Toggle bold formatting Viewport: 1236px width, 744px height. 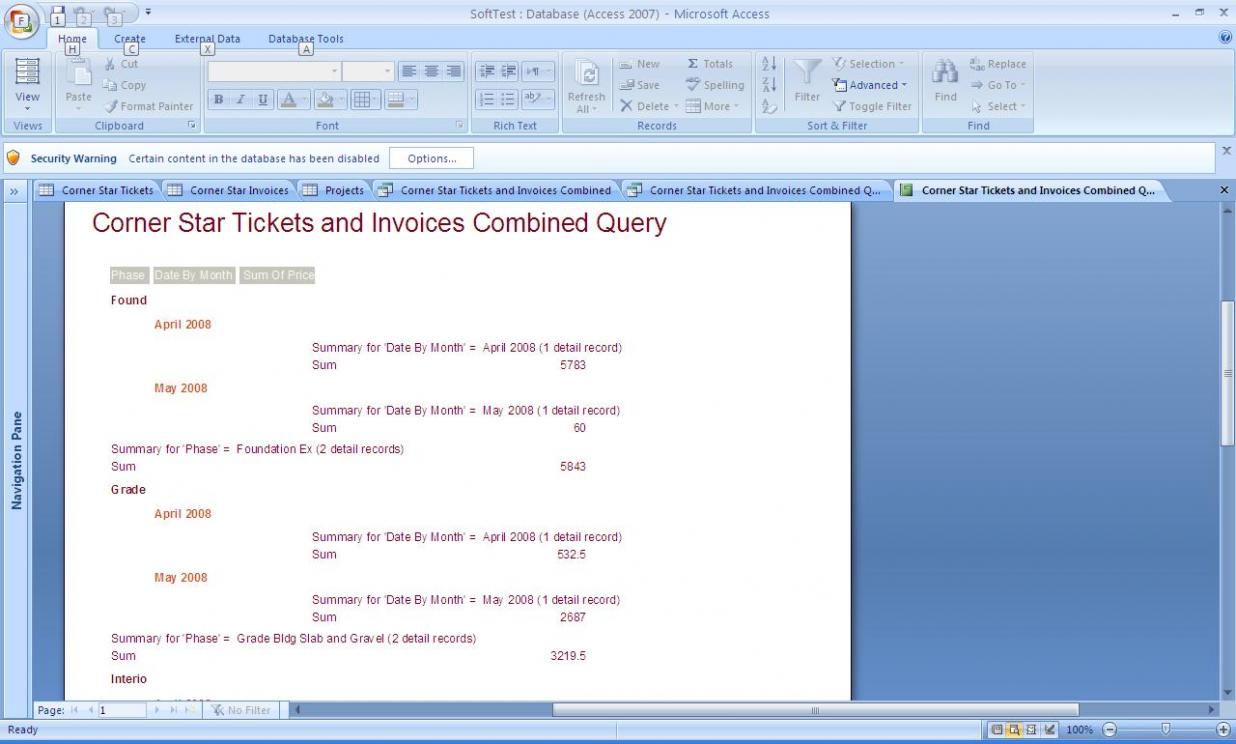point(219,99)
